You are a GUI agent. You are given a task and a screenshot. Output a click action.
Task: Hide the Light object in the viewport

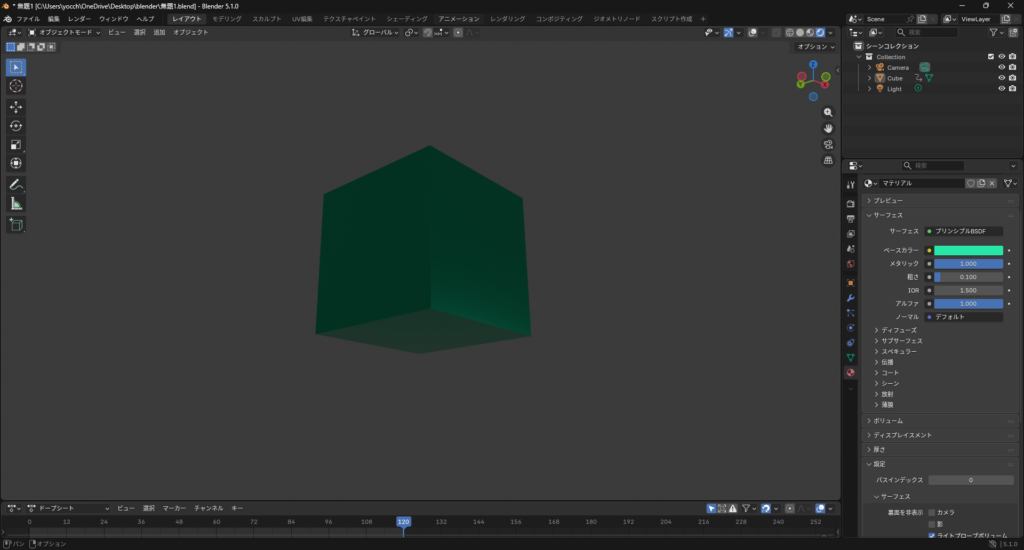pos(1000,89)
